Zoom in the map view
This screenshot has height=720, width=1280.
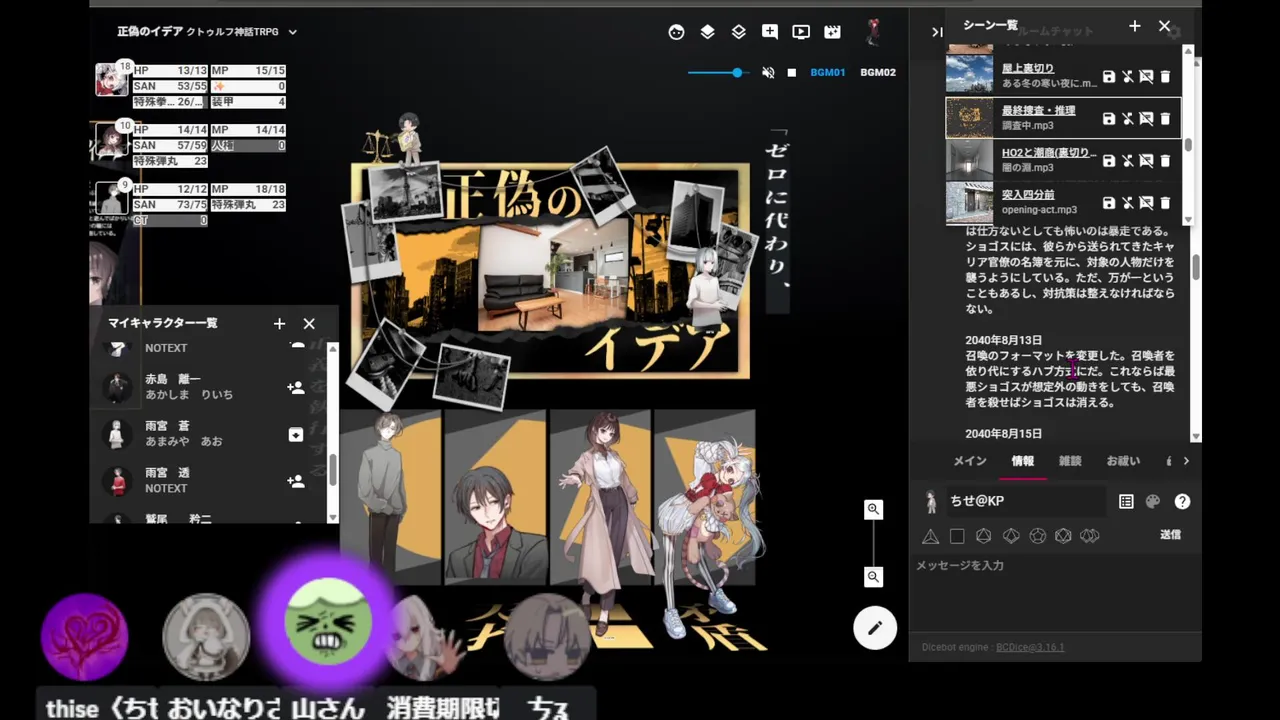[x=873, y=509]
